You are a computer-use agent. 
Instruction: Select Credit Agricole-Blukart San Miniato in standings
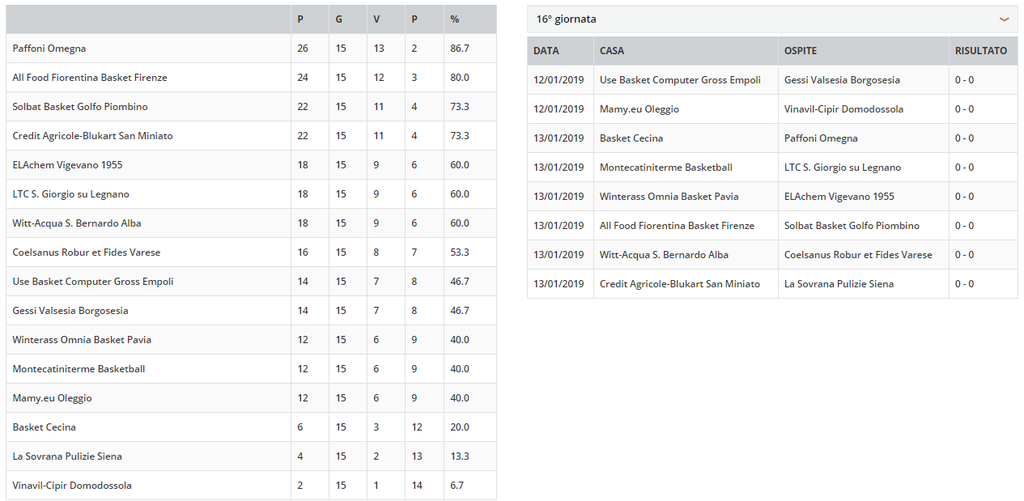pyautogui.click(x=93, y=136)
